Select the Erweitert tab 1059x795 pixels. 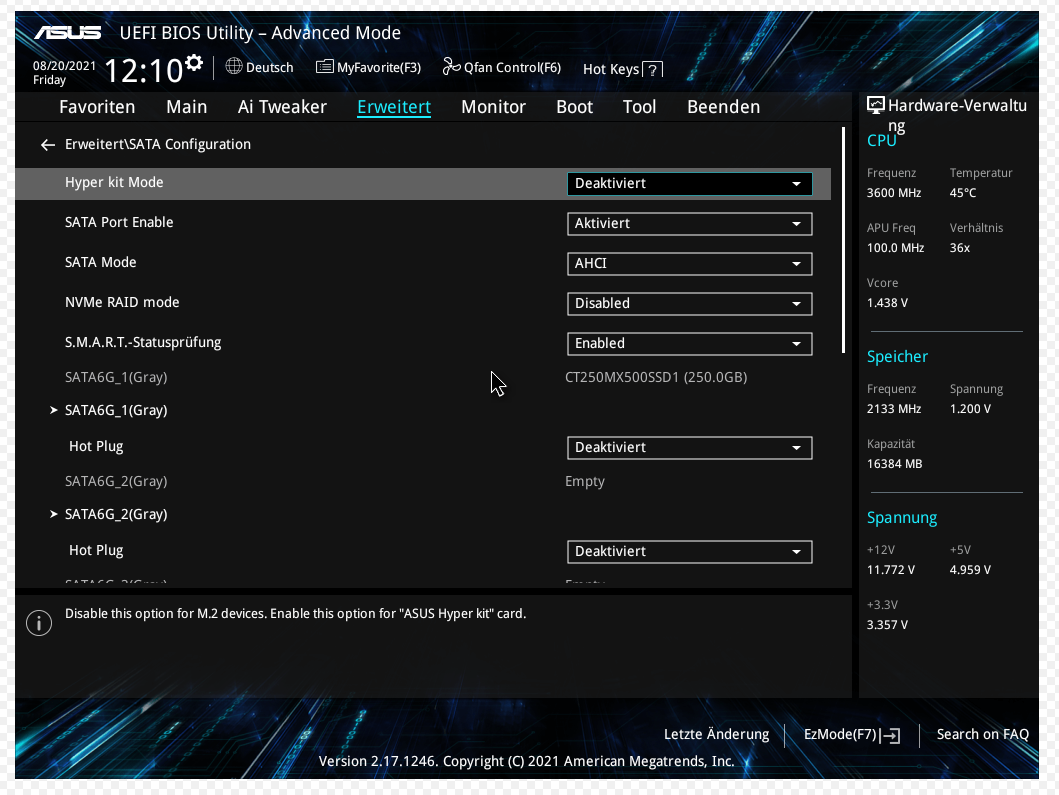point(394,107)
